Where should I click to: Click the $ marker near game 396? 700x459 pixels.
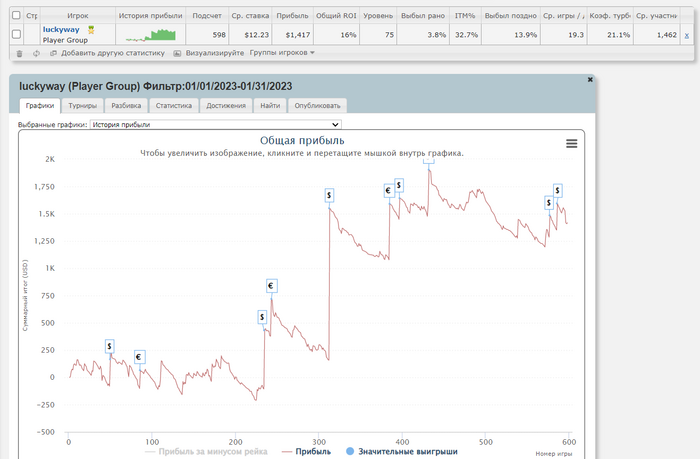point(399,185)
